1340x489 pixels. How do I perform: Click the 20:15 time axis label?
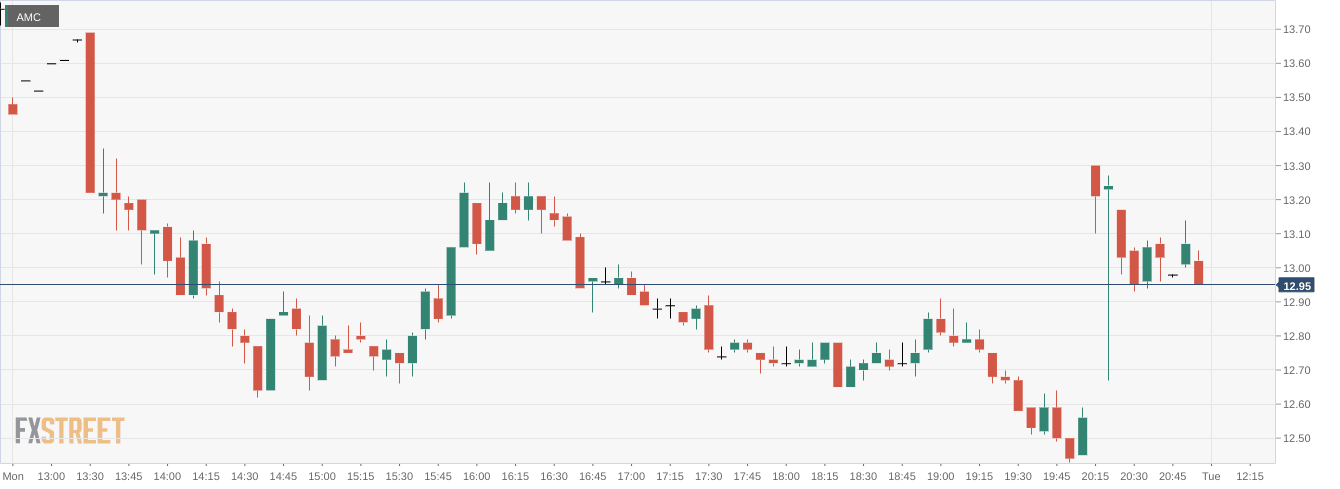click(x=1095, y=476)
